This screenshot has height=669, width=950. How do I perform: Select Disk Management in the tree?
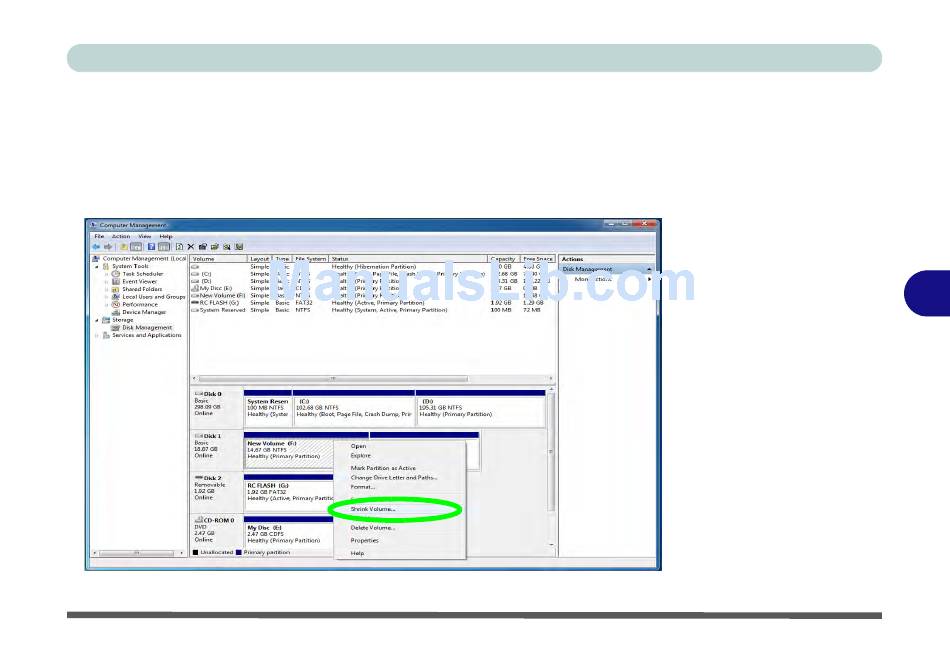[x=147, y=328]
